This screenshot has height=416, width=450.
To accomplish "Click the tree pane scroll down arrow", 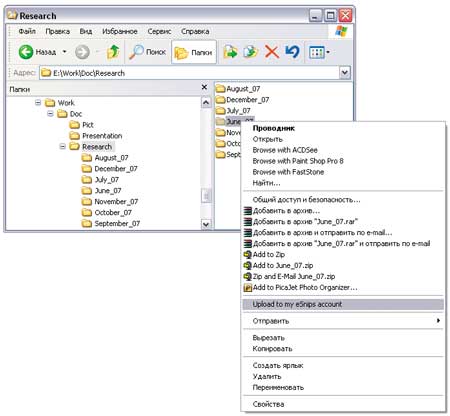I will coord(206,224).
